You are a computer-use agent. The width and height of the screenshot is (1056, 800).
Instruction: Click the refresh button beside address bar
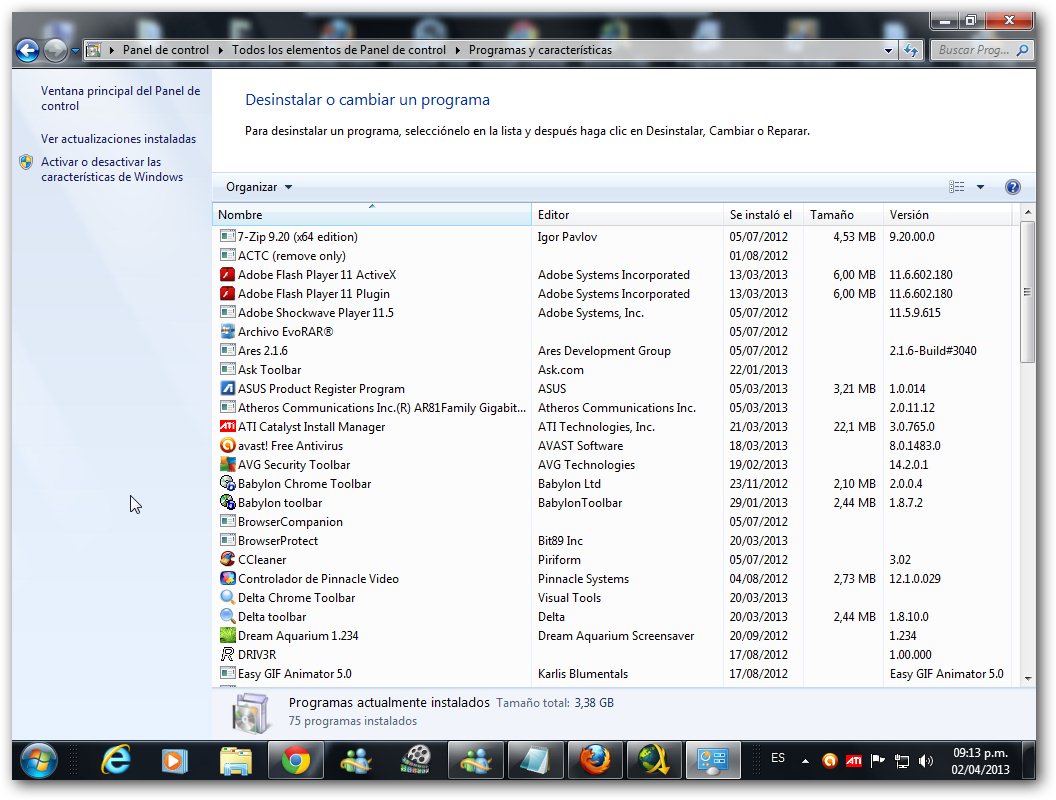tap(911, 50)
